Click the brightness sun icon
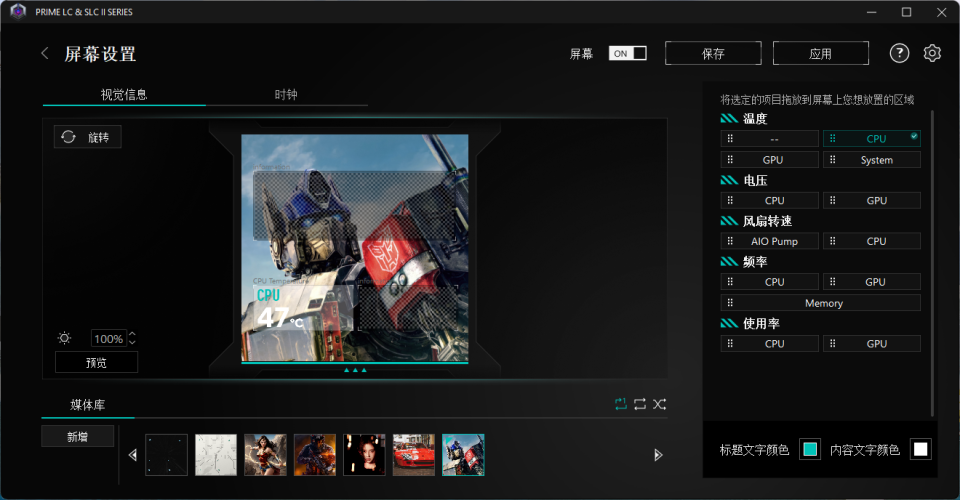The width and height of the screenshot is (960, 500). [64, 338]
